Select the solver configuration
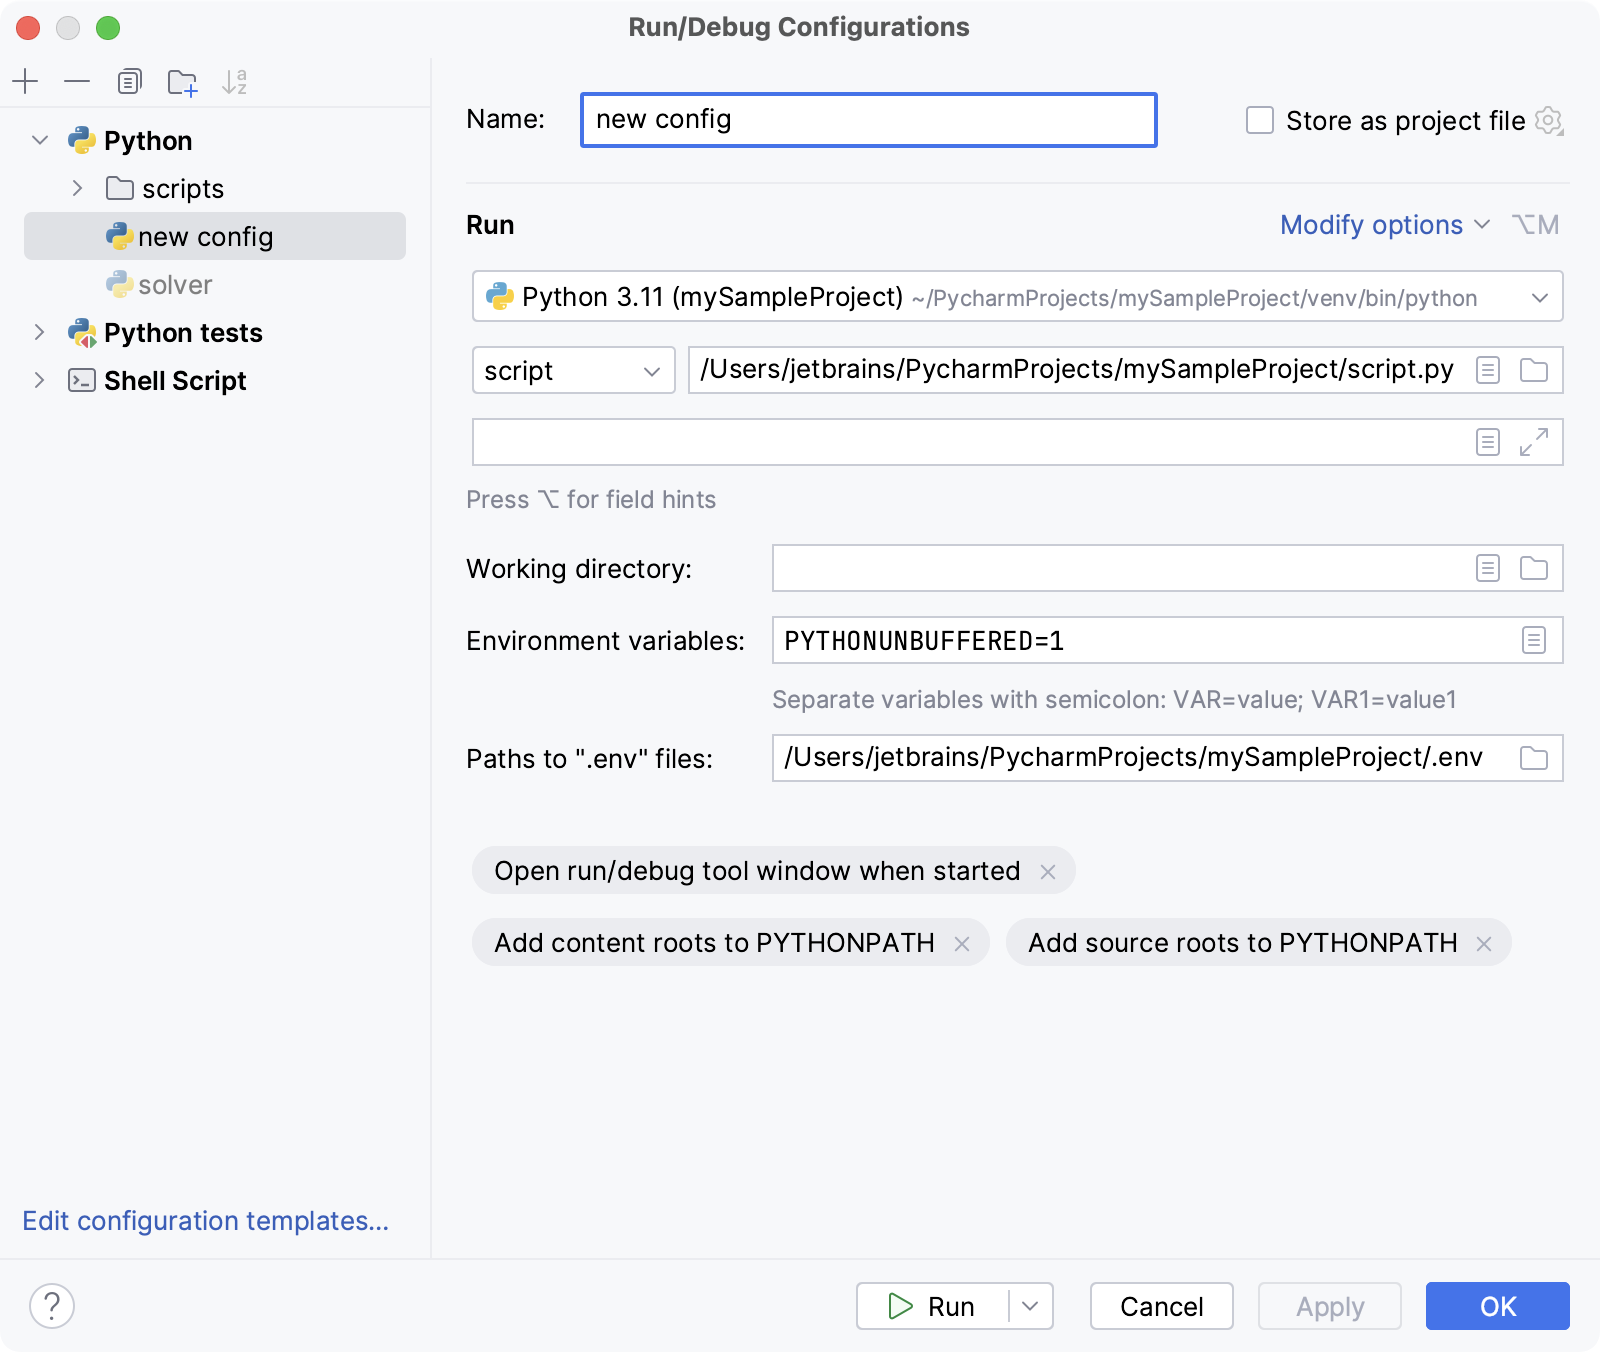The width and height of the screenshot is (1600, 1352). pos(175,284)
